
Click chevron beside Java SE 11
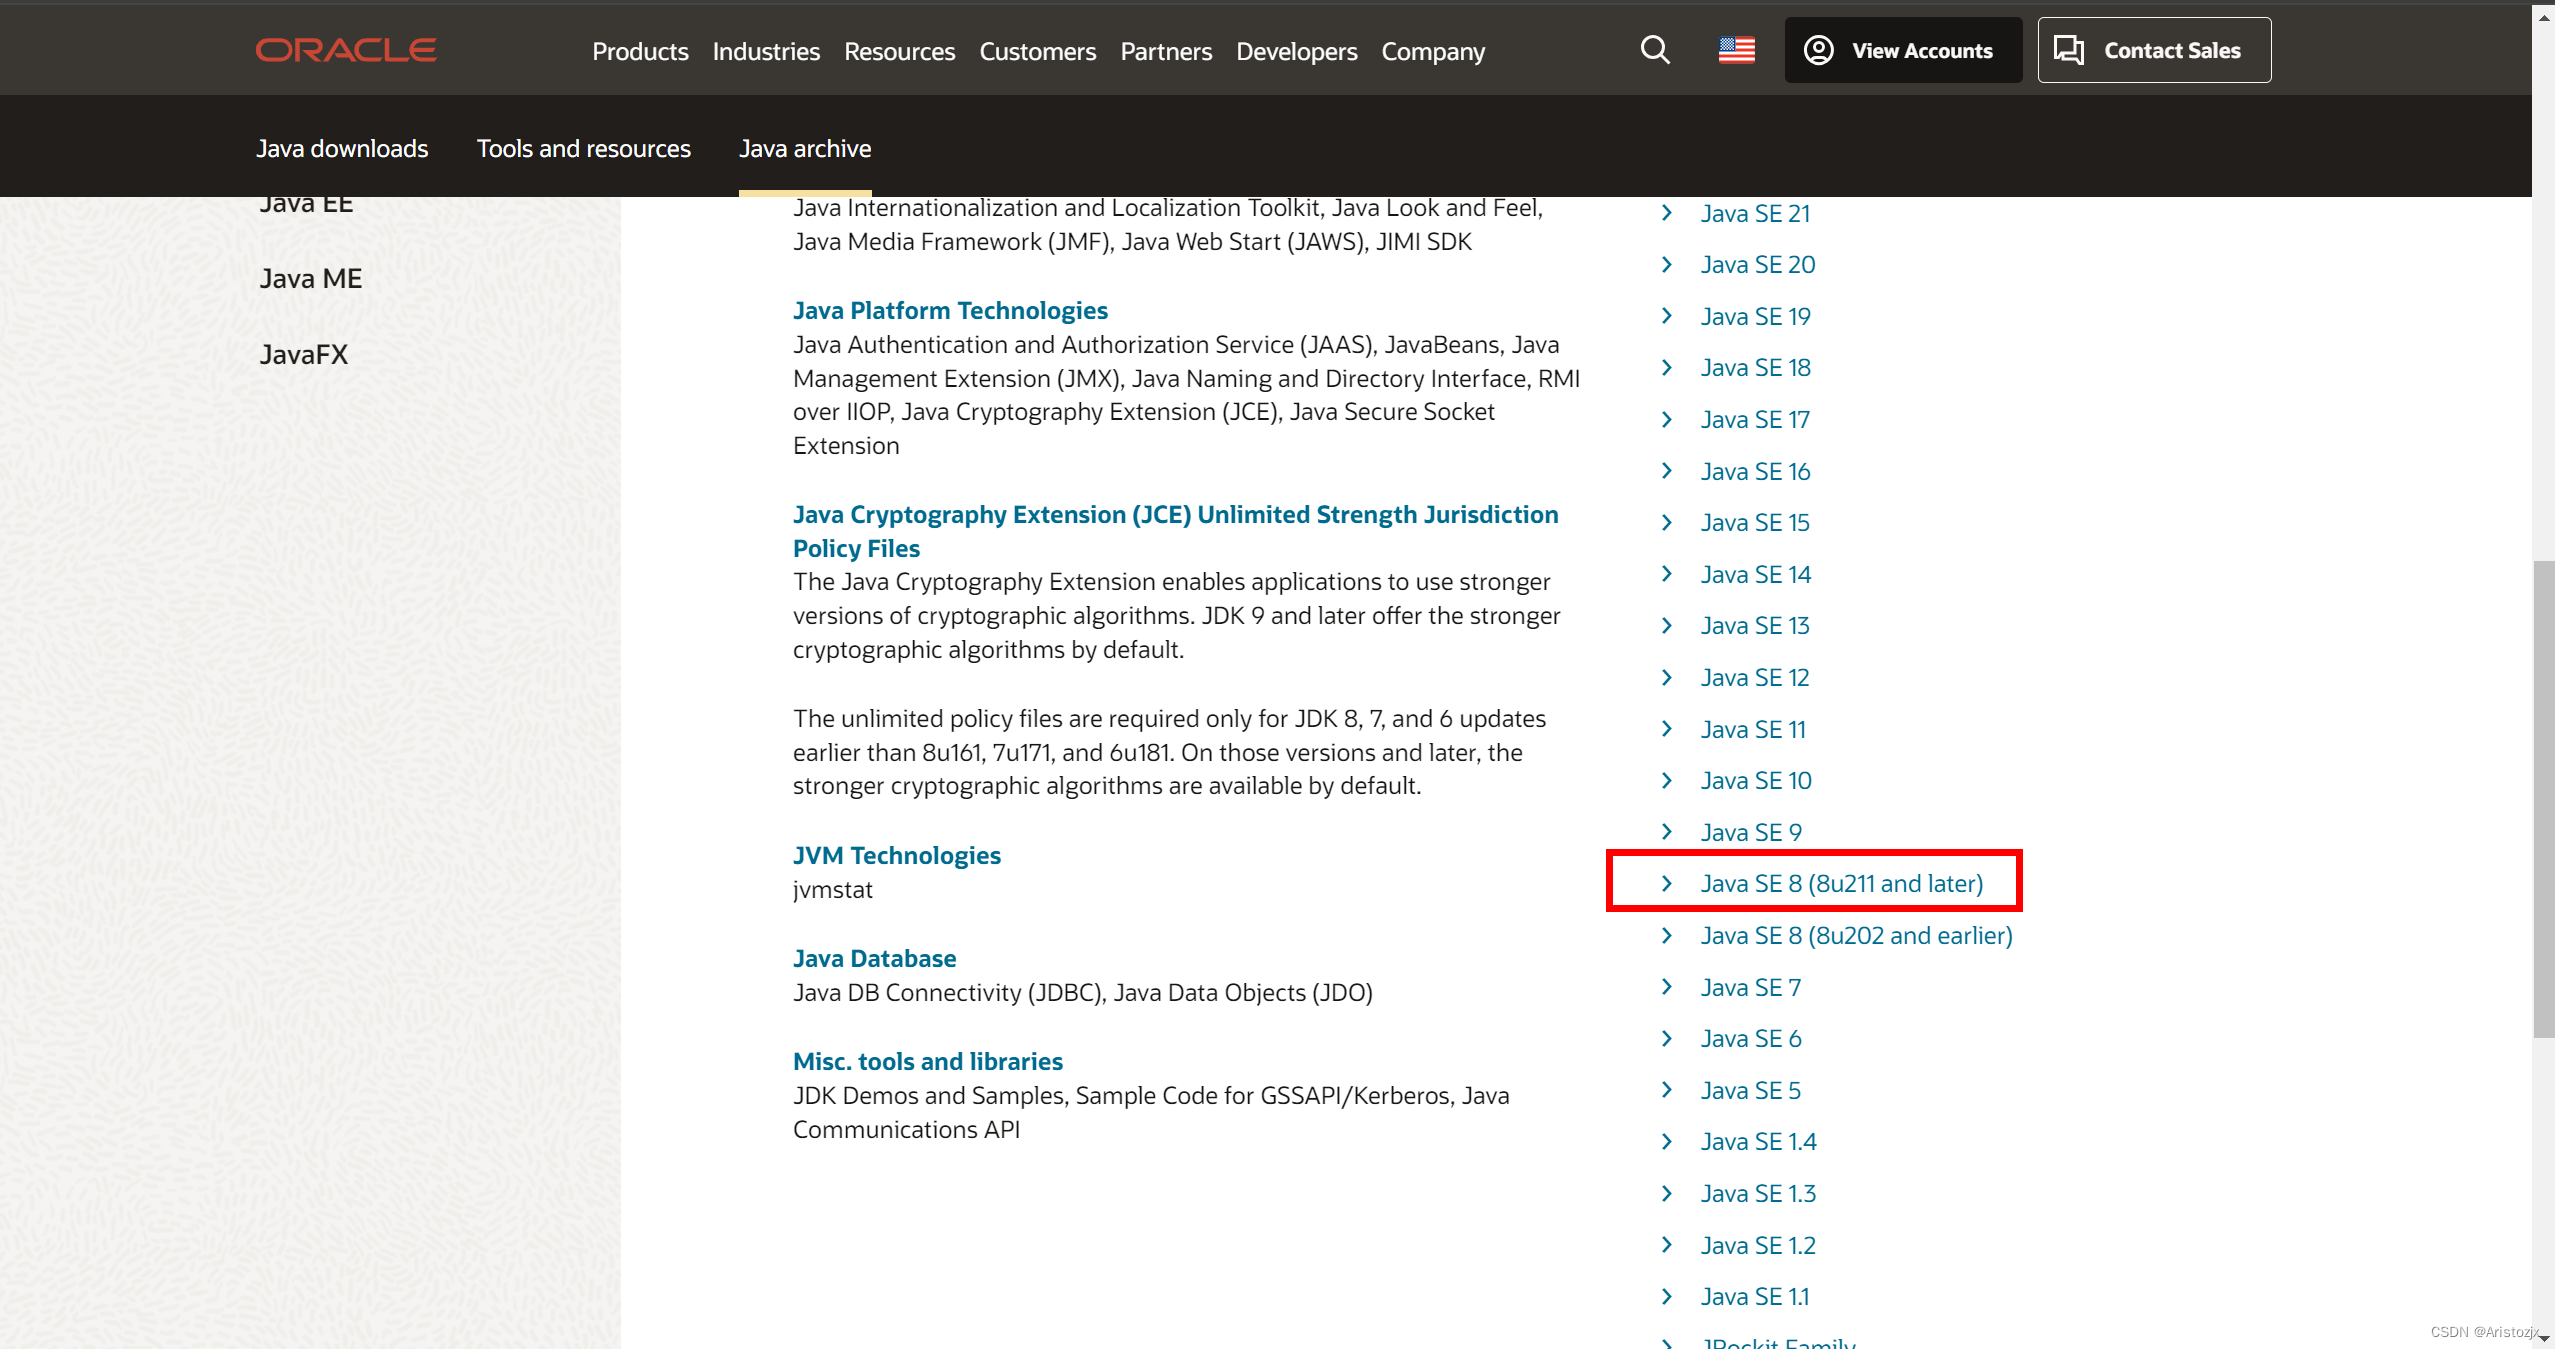[x=1666, y=729]
